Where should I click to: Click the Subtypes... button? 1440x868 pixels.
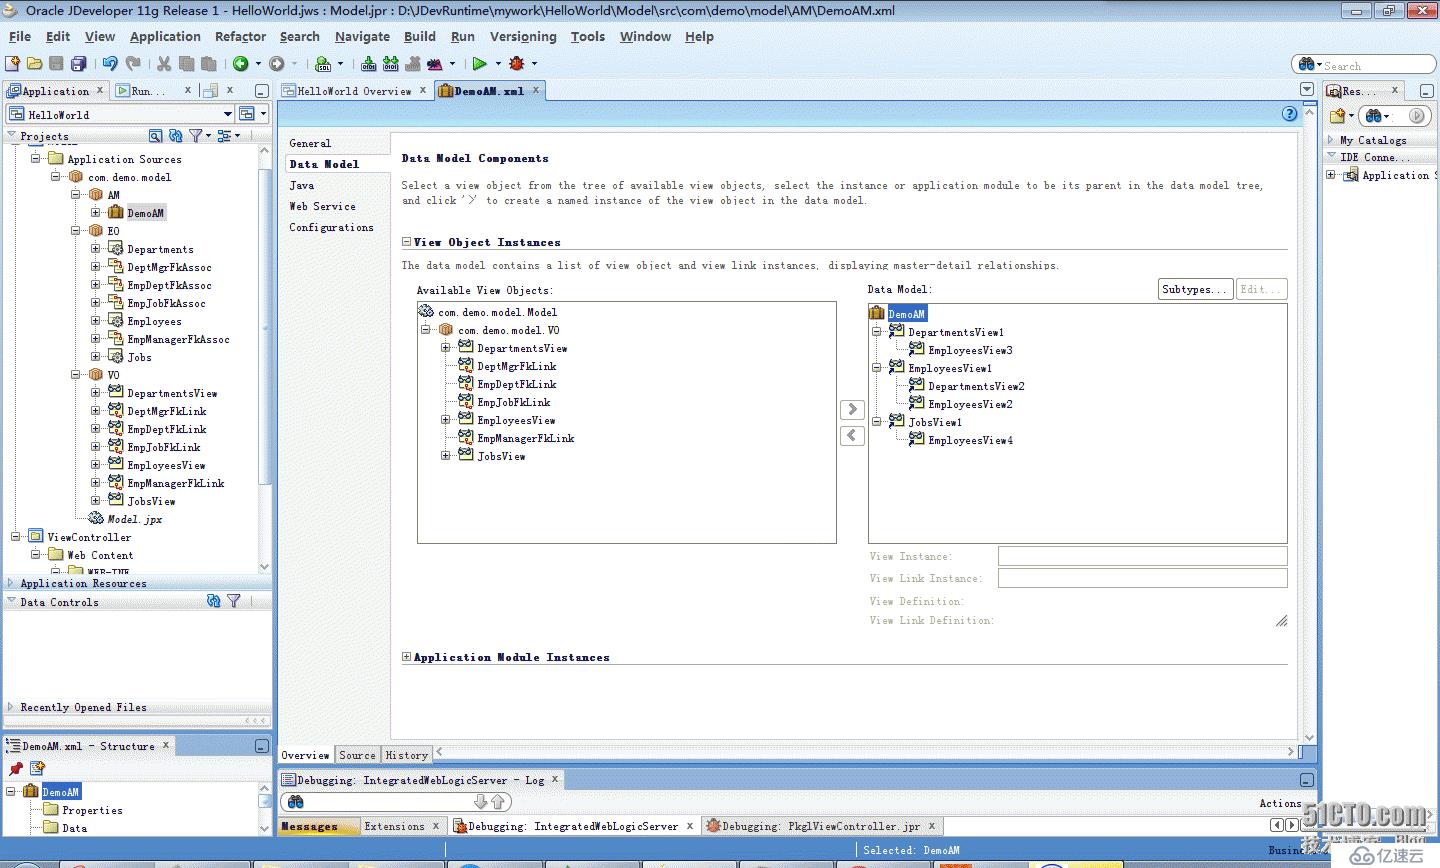click(x=1195, y=289)
